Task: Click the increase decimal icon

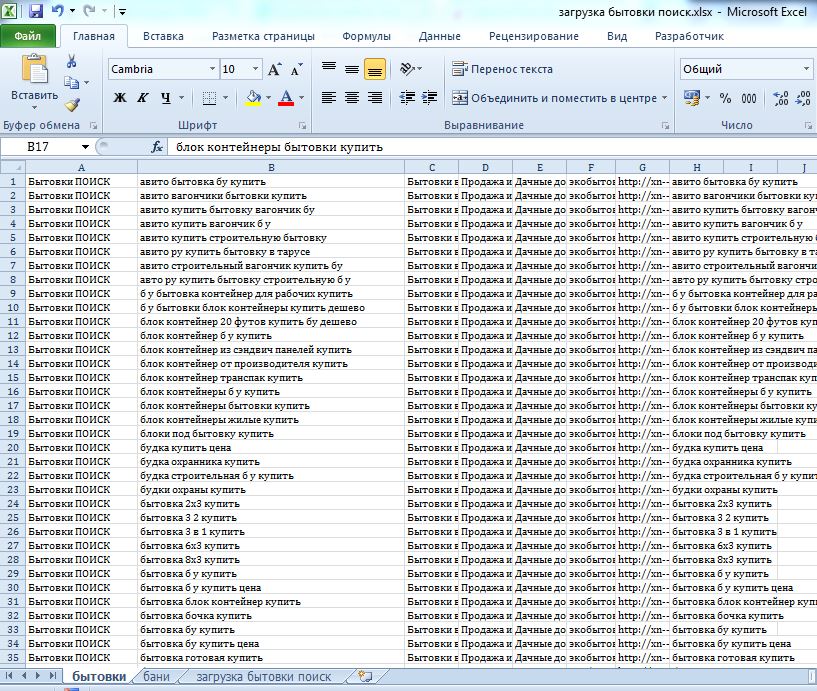Action: click(x=781, y=98)
